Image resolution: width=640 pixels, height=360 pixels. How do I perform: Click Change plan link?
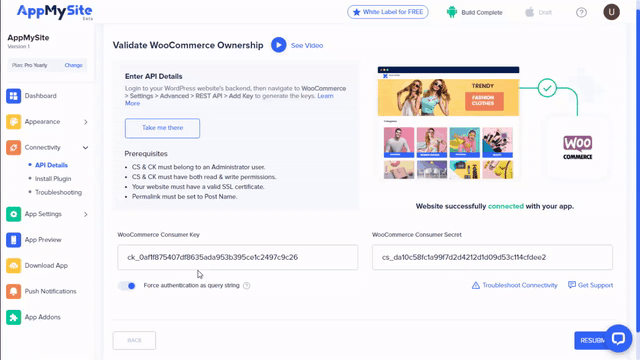[73, 65]
